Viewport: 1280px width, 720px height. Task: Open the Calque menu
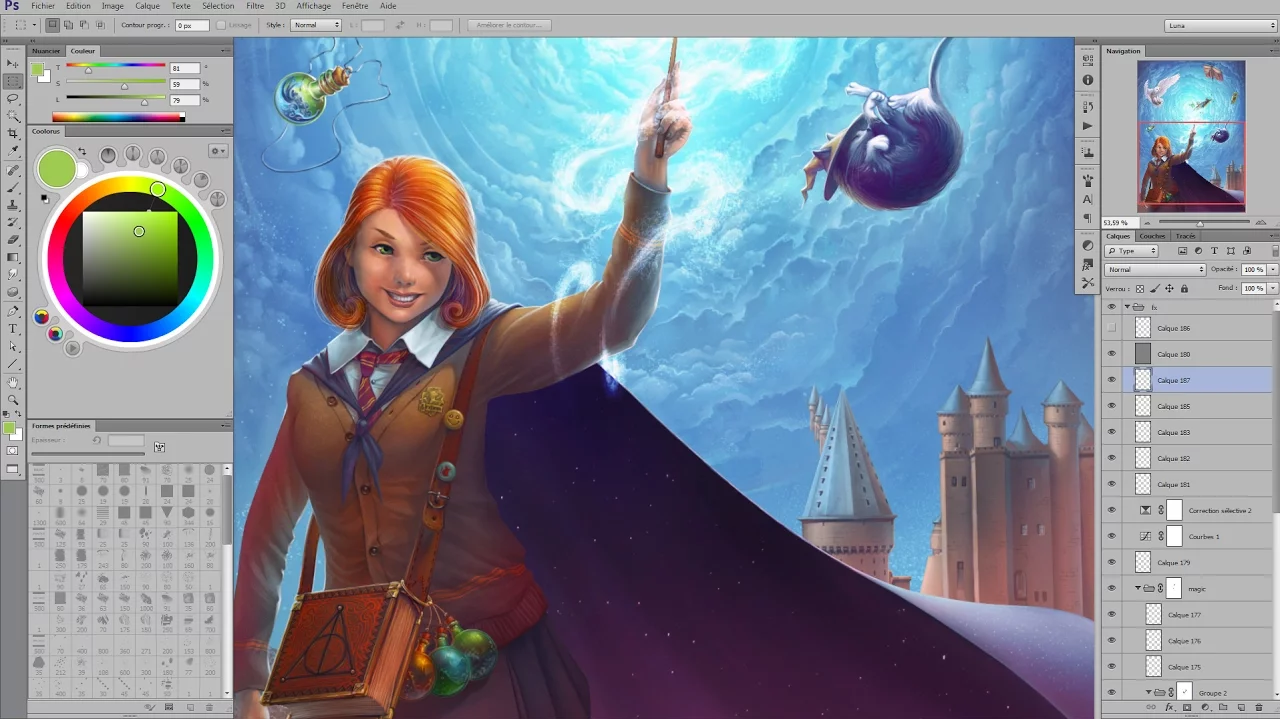click(x=147, y=6)
